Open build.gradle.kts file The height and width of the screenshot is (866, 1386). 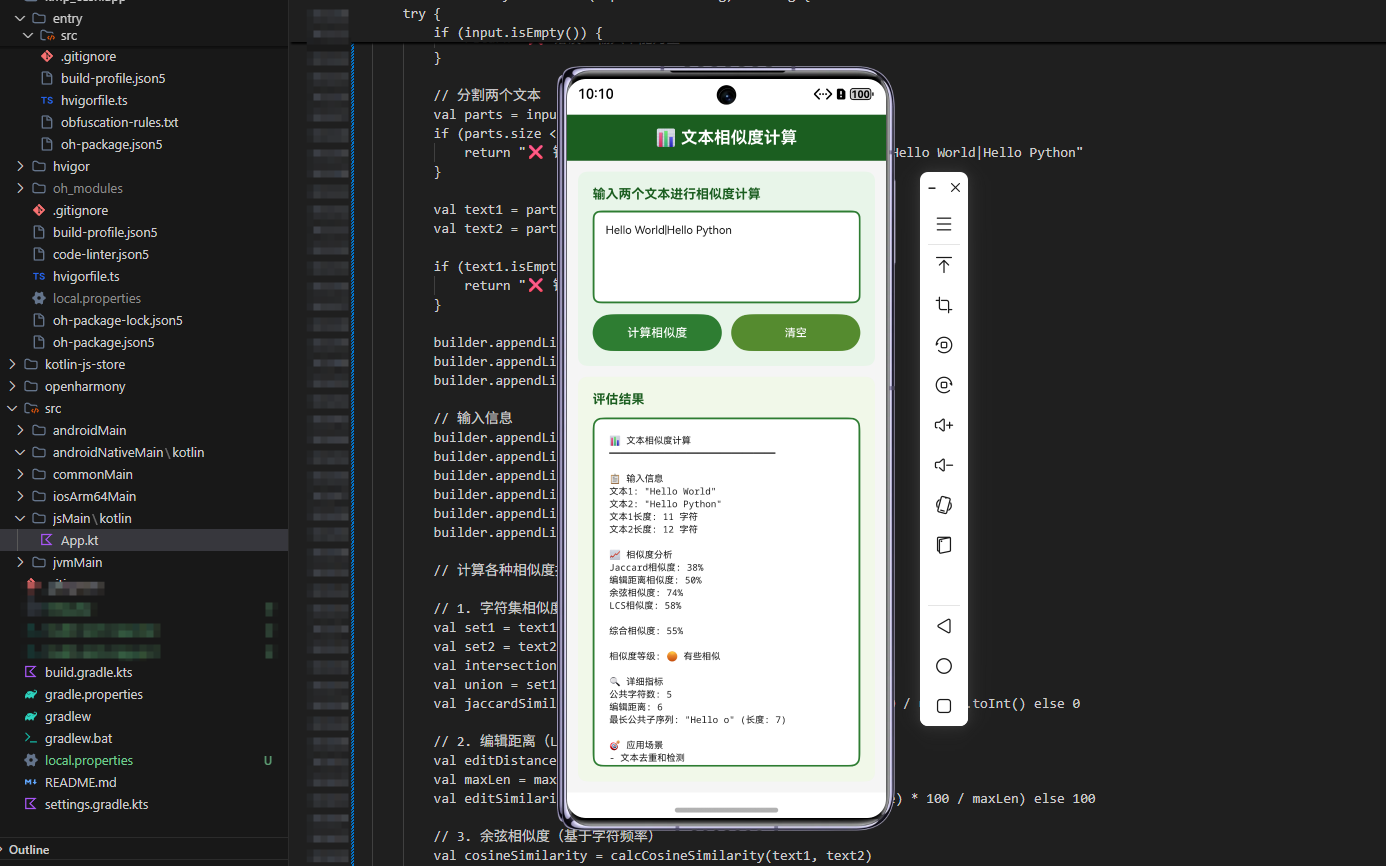click(88, 672)
